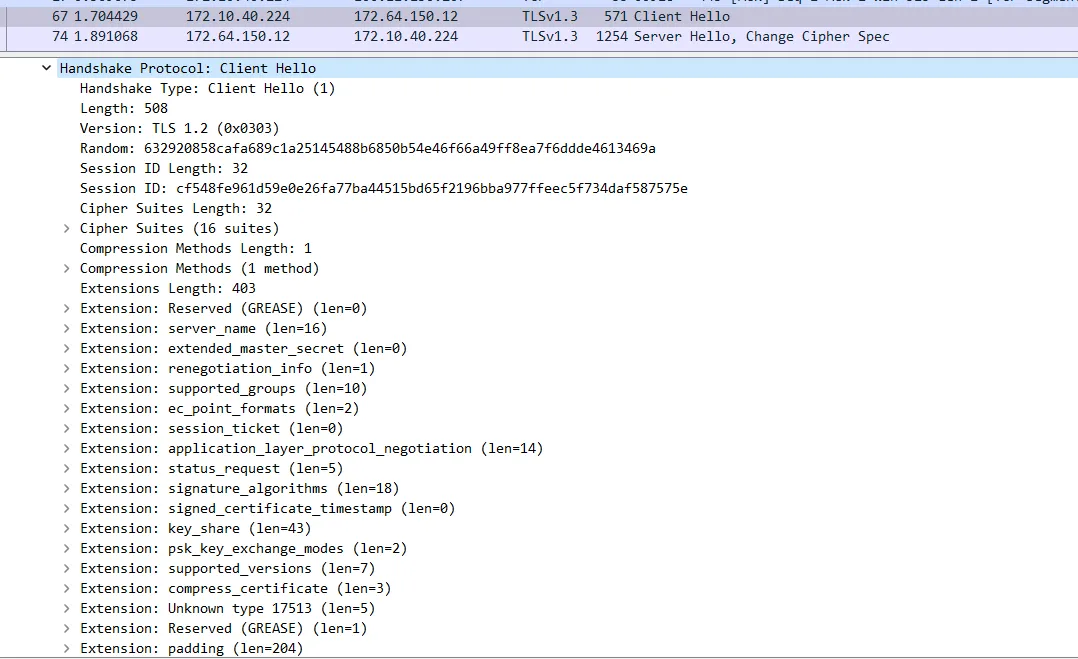Expand the status_request extension arrow
Image resolution: width=1078 pixels, height=659 pixels.
click(x=67, y=468)
